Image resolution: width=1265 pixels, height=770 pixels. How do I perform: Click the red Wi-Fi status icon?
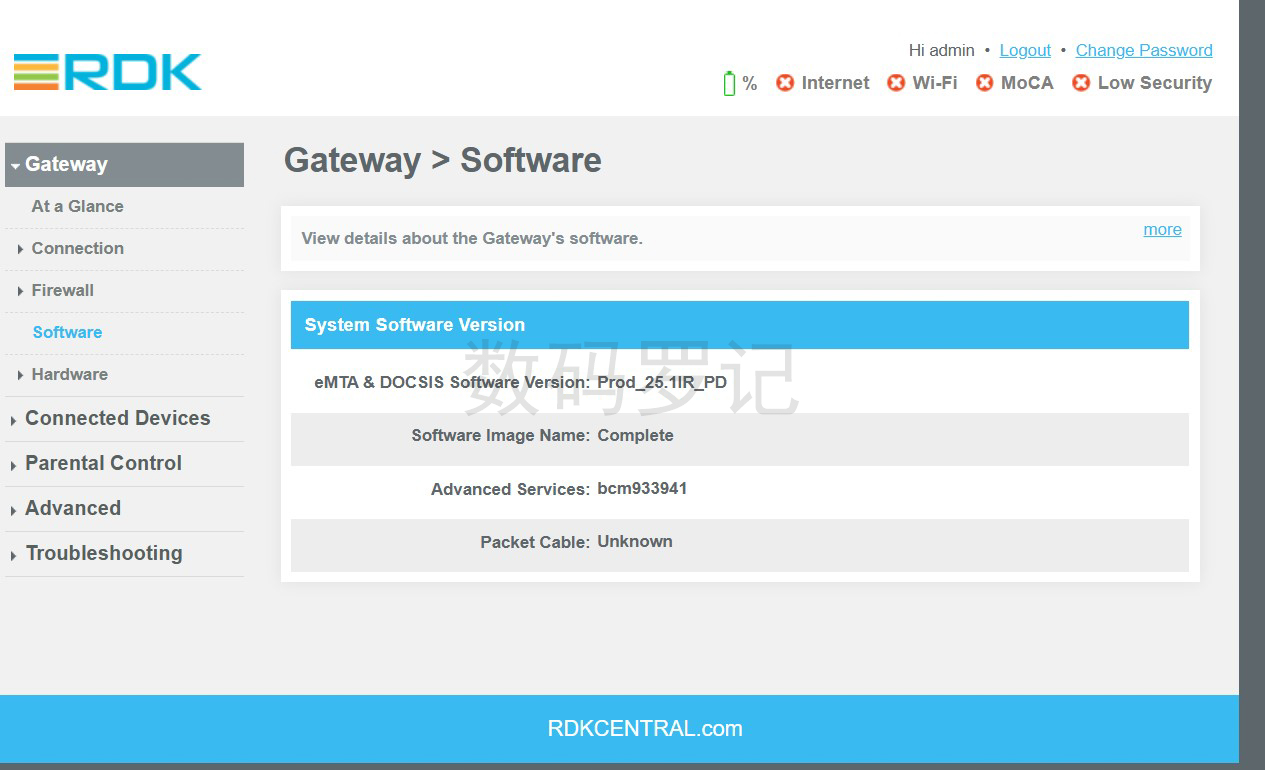(896, 83)
